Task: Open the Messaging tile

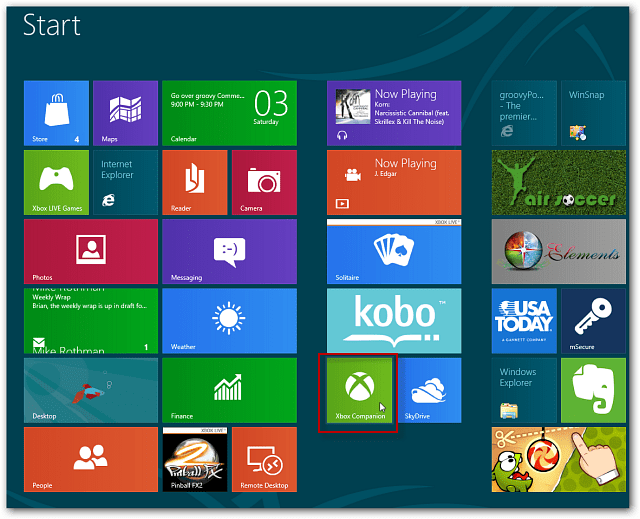Action: point(229,252)
